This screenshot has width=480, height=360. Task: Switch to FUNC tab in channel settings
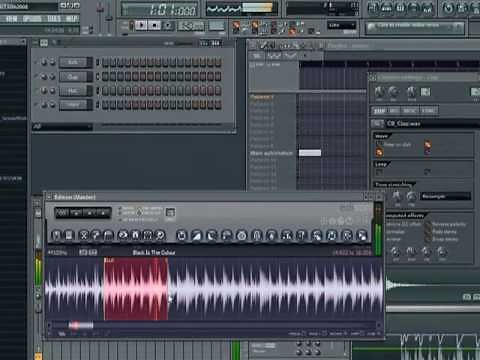pyautogui.click(x=428, y=111)
